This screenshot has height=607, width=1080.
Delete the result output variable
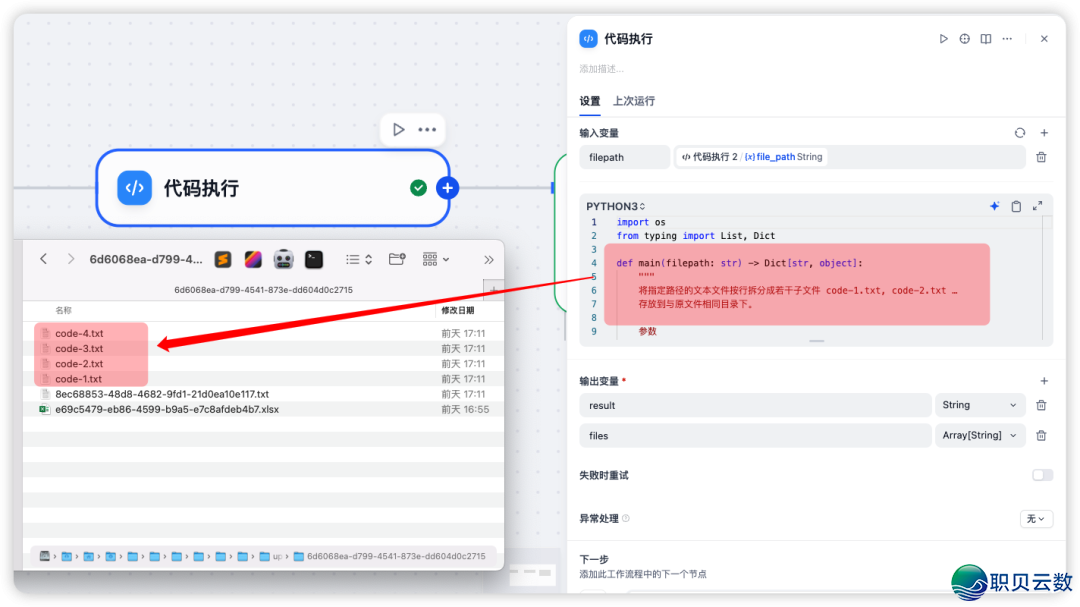coord(1041,405)
